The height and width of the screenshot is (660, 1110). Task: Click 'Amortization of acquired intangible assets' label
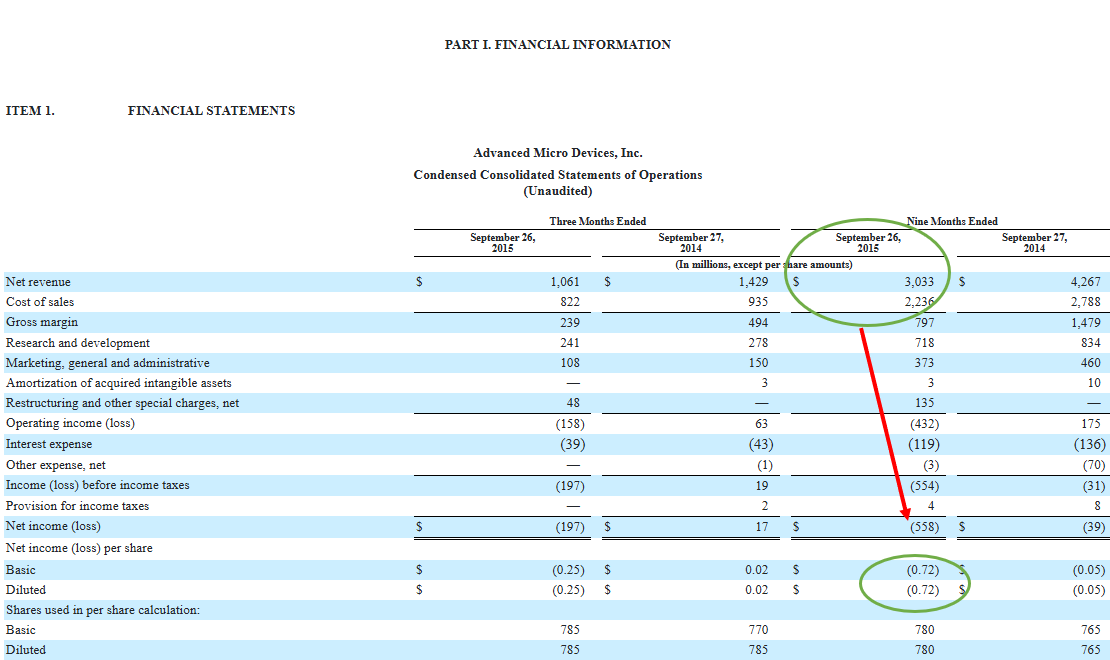119,383
